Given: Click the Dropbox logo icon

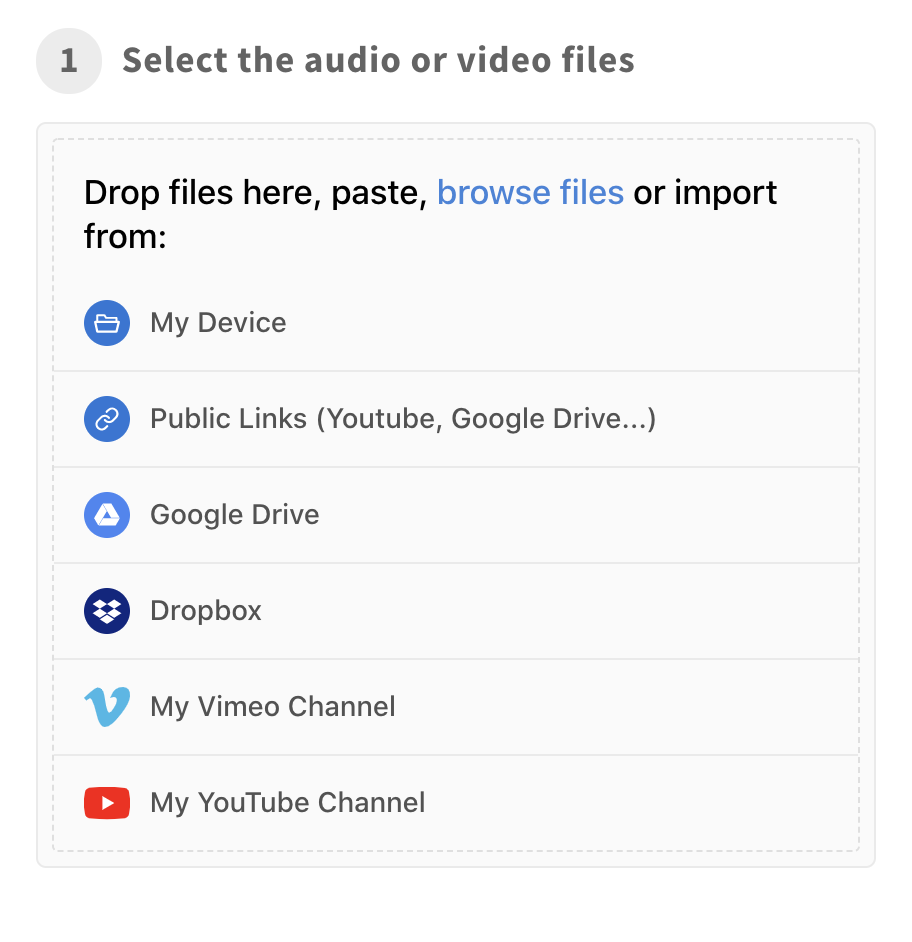Looking at the screenshot, I should pyautogui.click(x=107, y=611).
